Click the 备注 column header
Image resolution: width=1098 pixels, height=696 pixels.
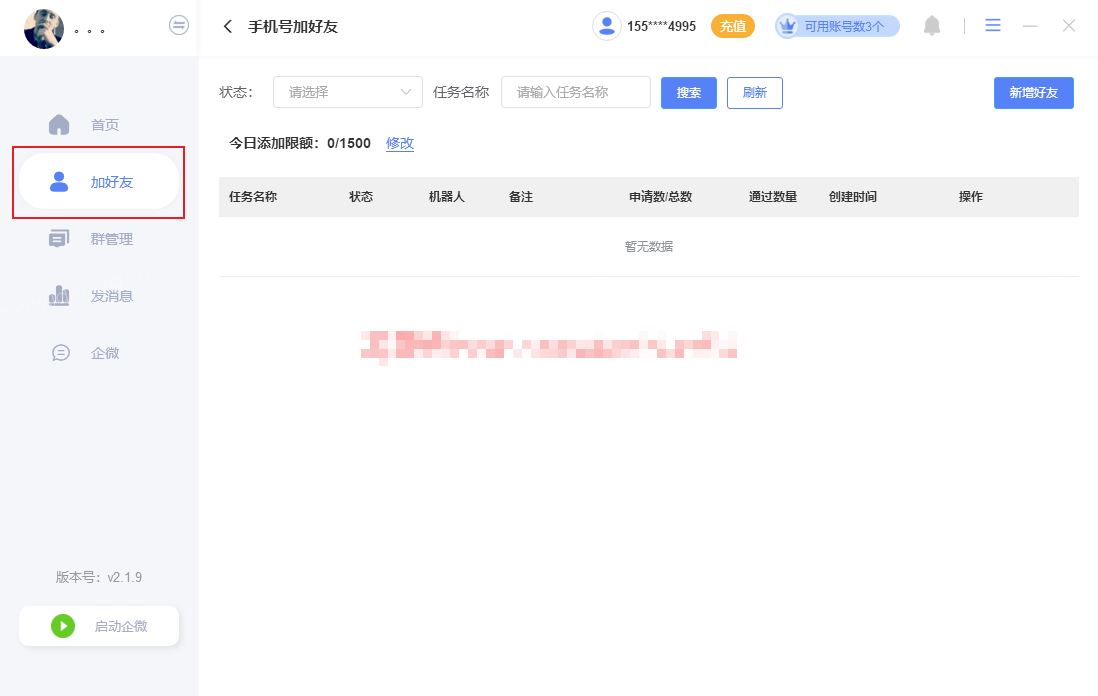[x=520, y=197]
